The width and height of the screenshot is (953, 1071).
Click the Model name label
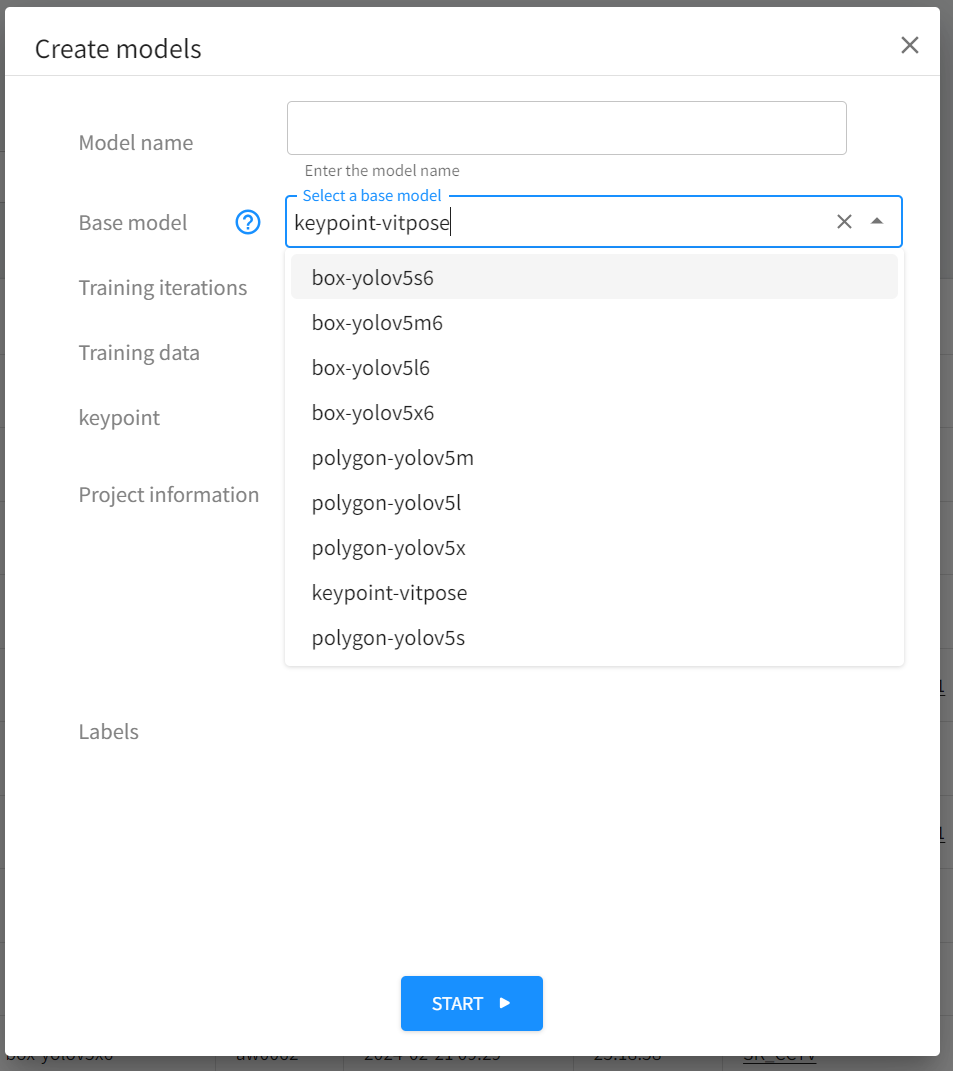point(136,143)
